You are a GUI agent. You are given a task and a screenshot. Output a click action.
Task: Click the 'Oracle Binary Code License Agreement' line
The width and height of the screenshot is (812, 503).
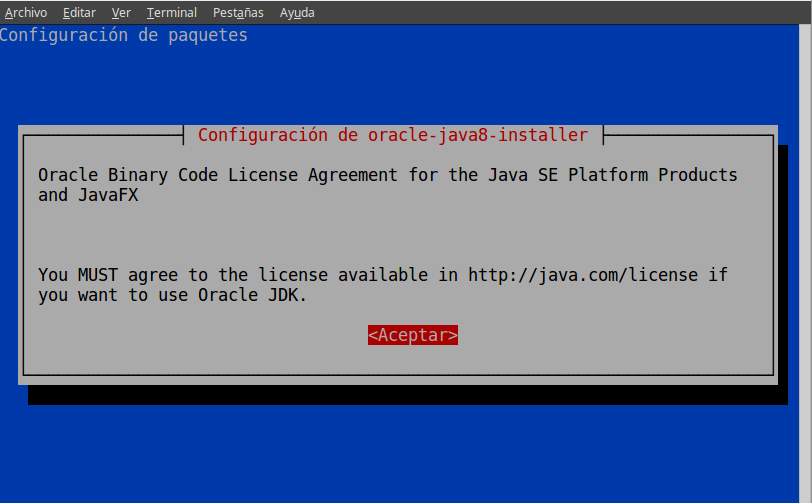click(387, 175)
